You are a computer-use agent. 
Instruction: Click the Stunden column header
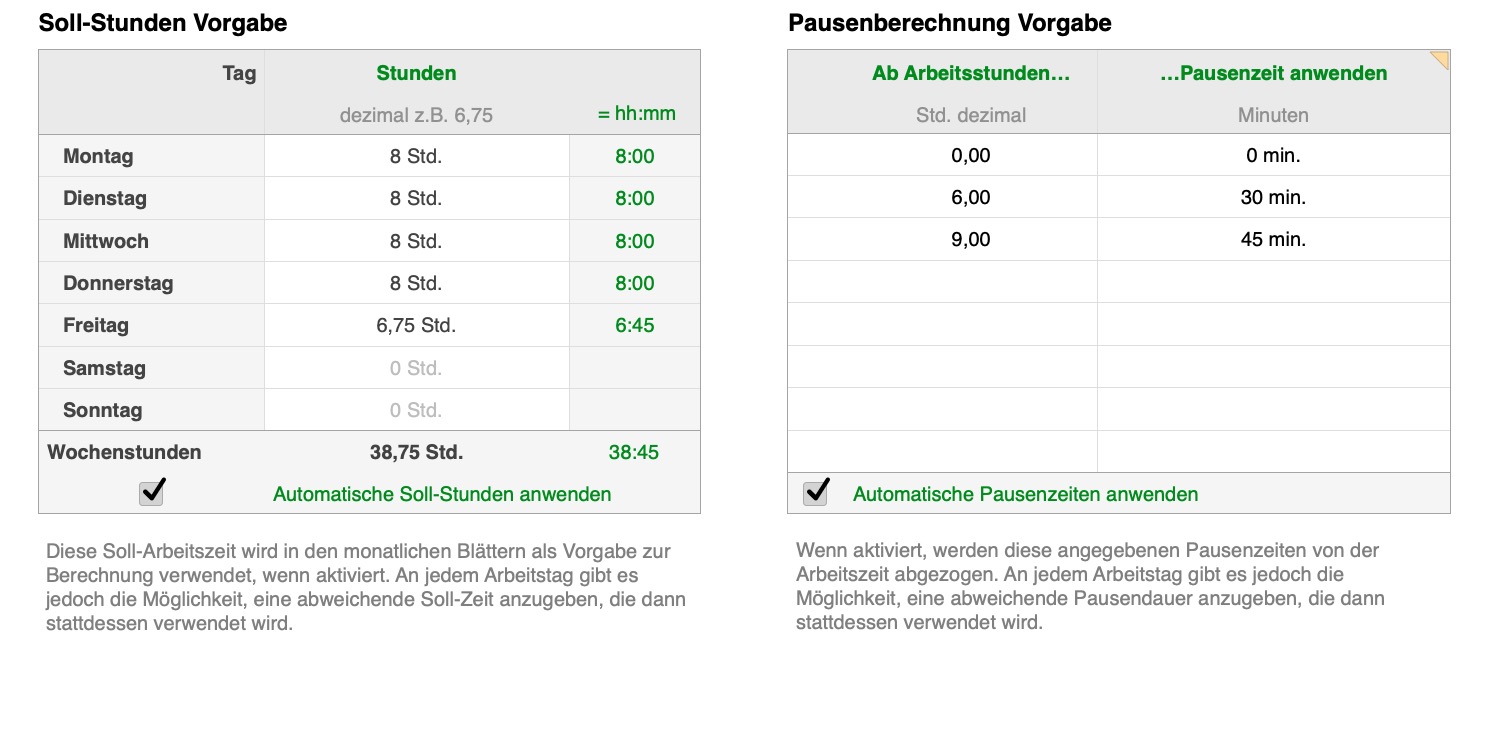[416, 73]
